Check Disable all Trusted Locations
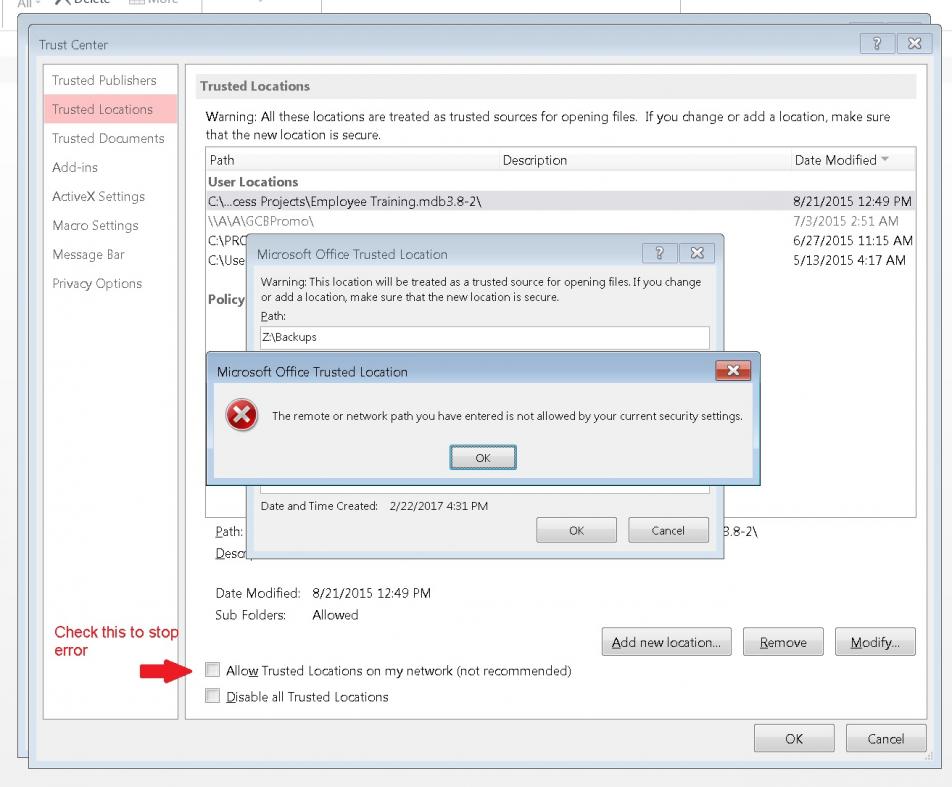Viewport: 952px width, 787px height. pyautogui.click(x=212, y=694)
